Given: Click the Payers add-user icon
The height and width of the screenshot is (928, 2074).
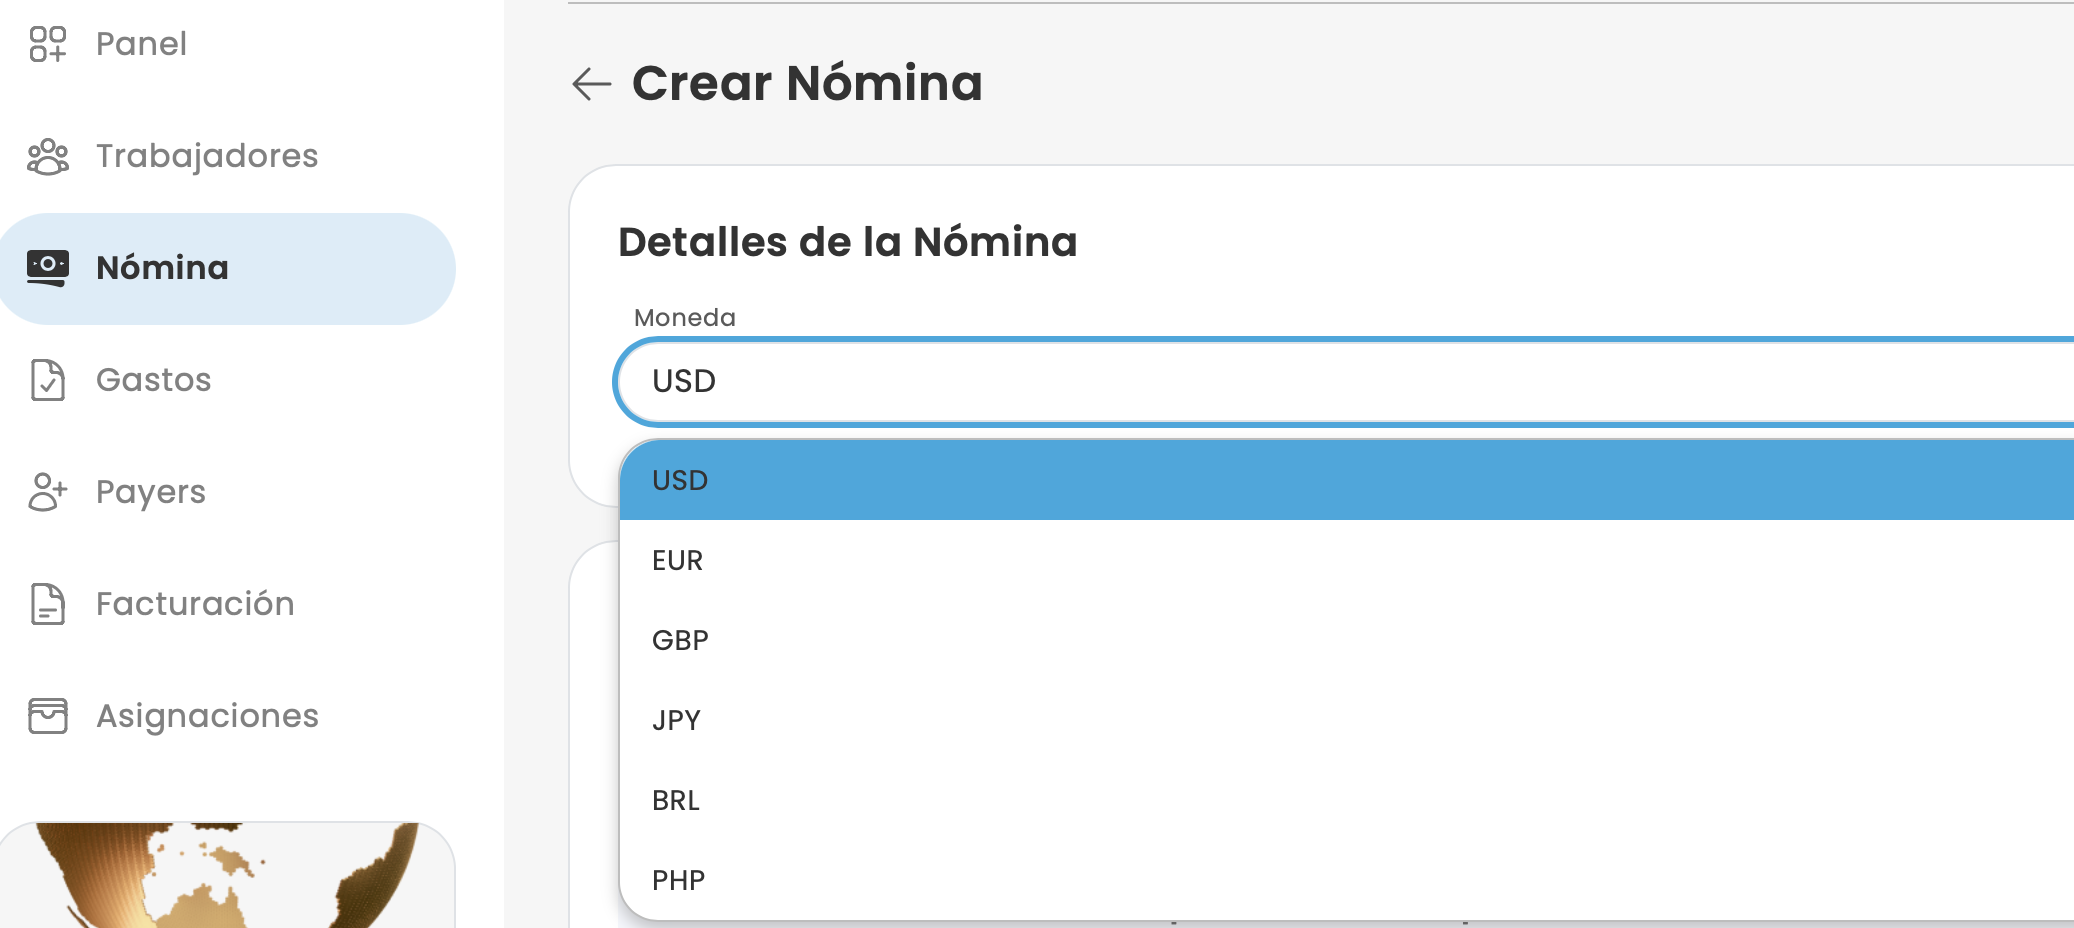Looking at the screenshot, I should [47, 492].
